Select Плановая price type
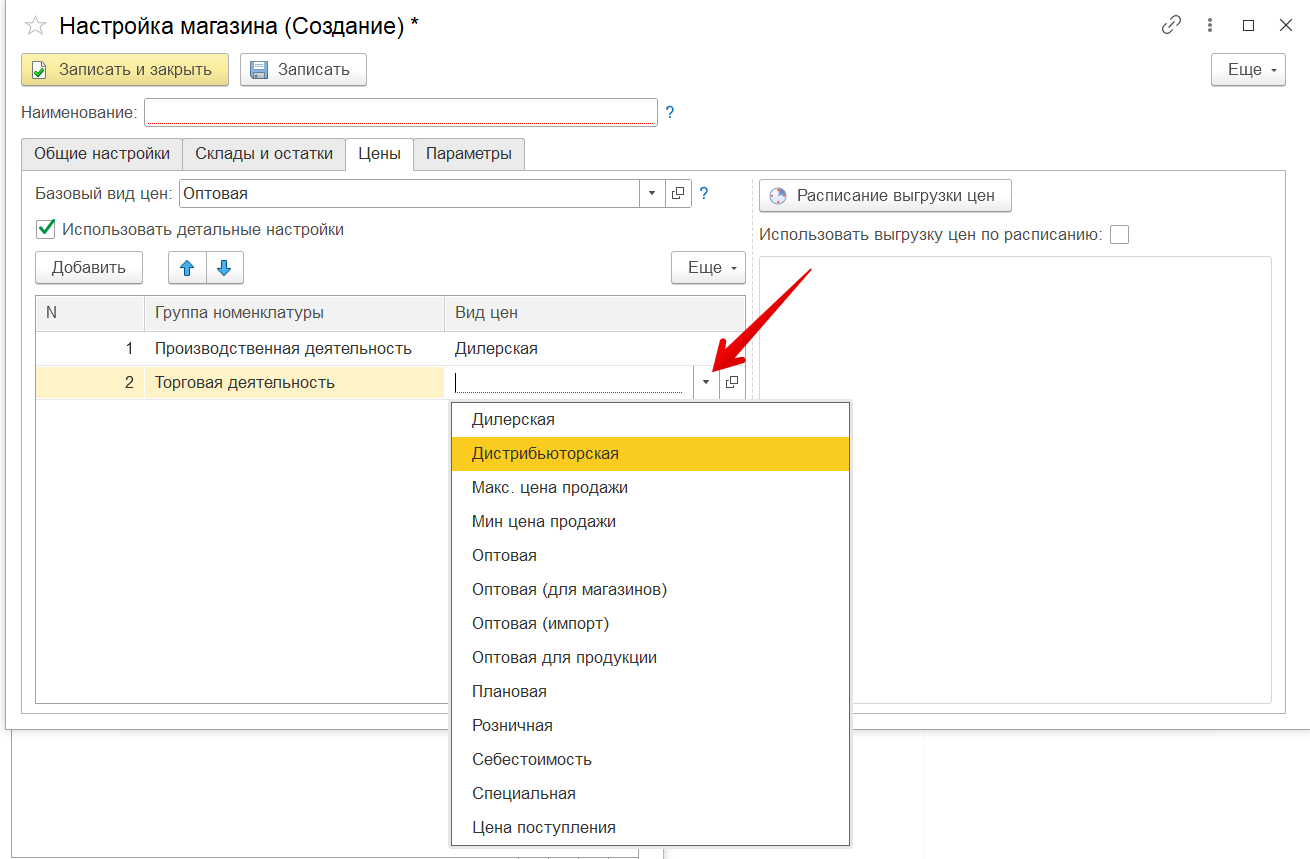Viewport: 1310px width, 859px height. click(x=650, y=692)
